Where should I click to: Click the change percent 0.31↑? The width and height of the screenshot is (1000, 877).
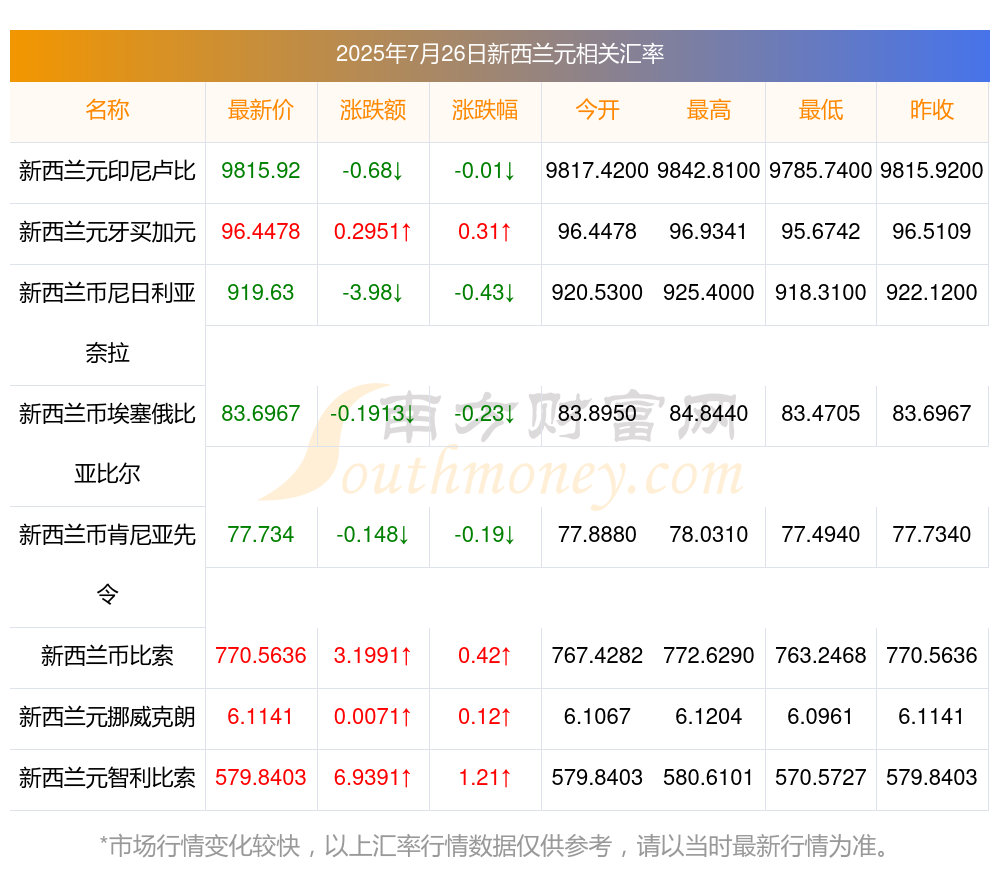click(x=485, y=232)
